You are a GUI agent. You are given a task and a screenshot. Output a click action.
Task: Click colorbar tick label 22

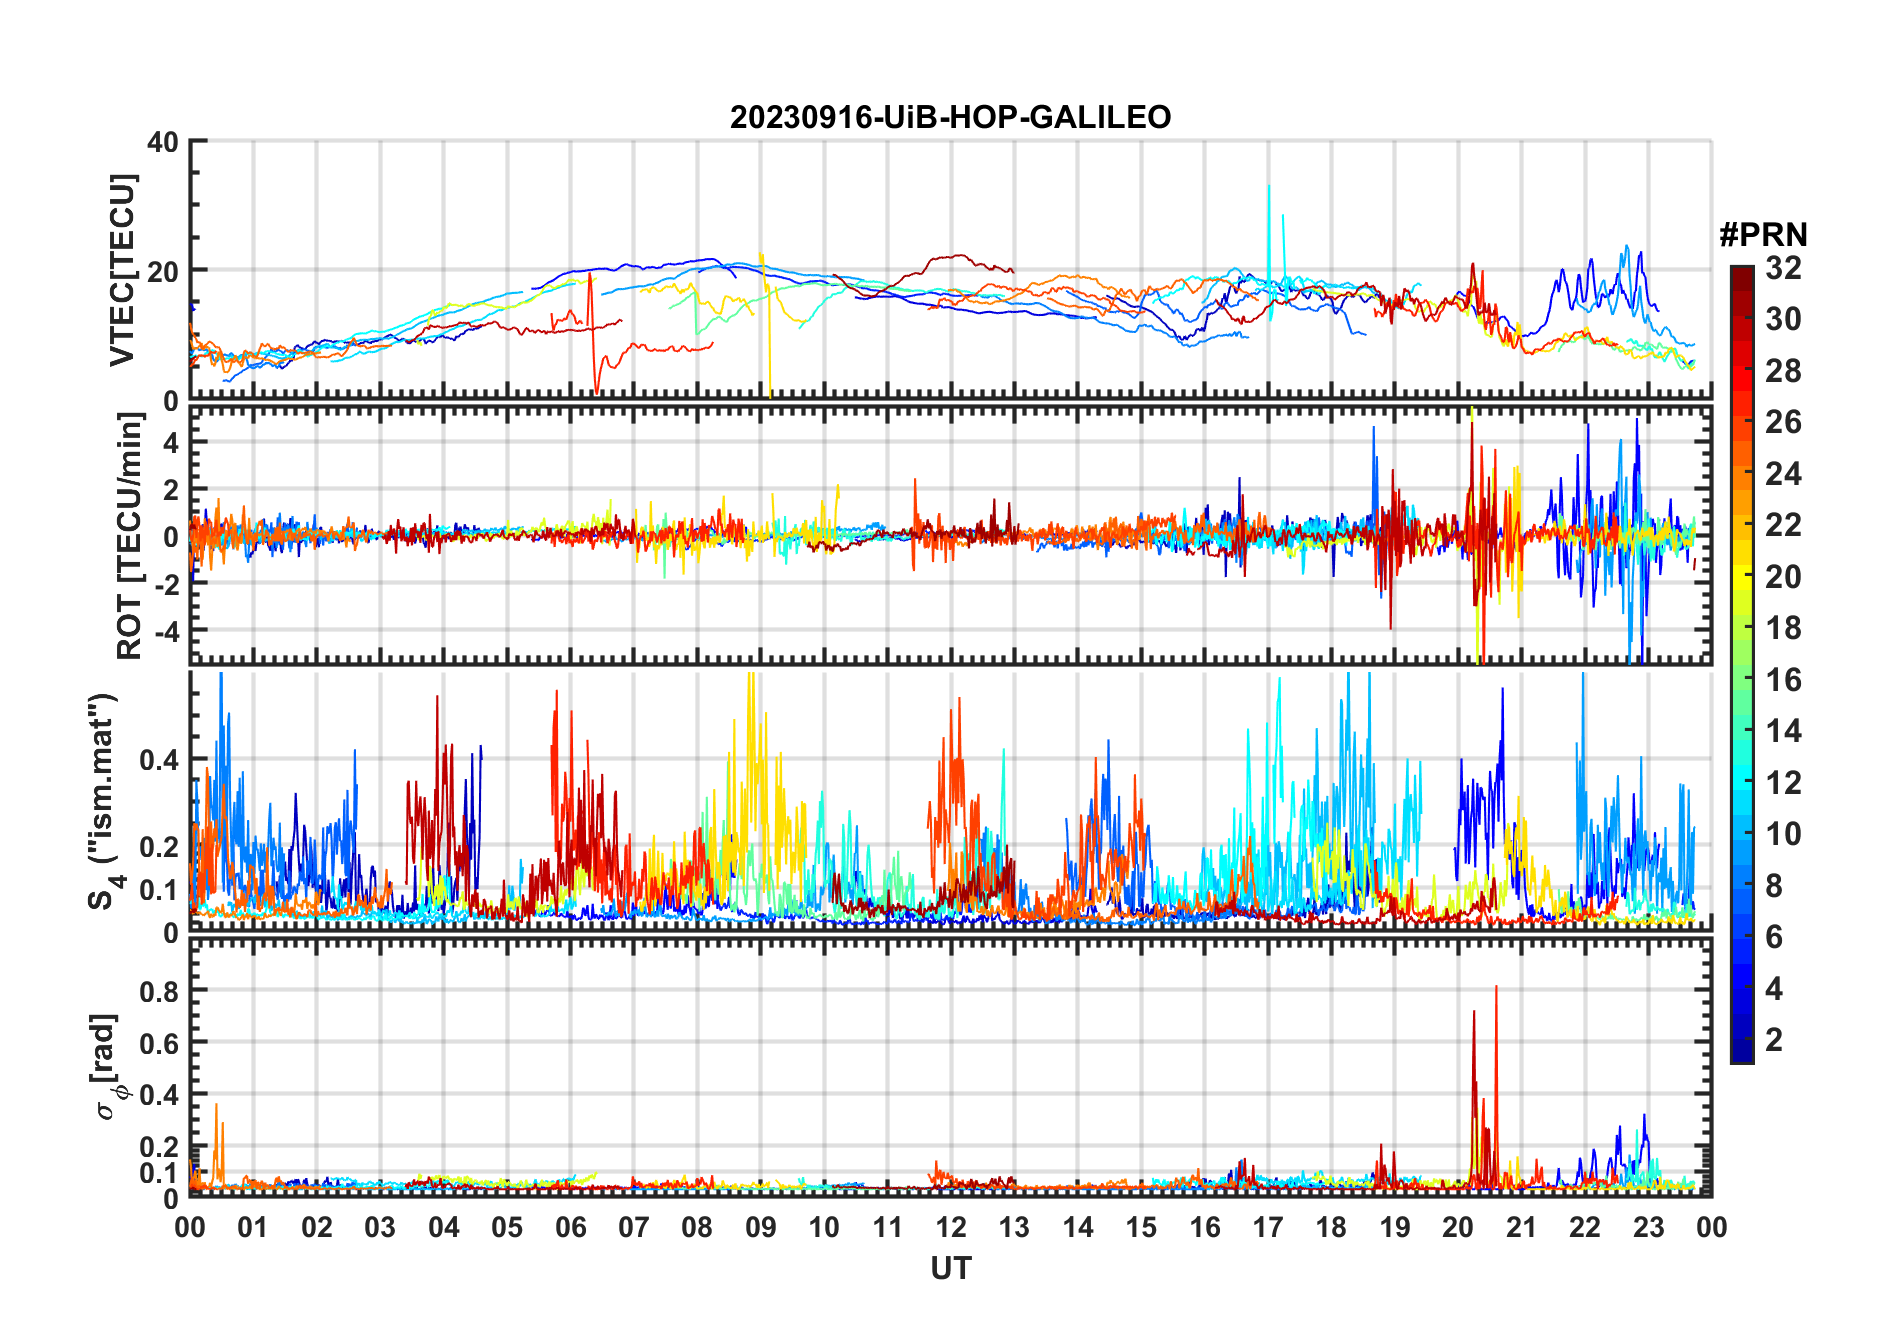1783,524
